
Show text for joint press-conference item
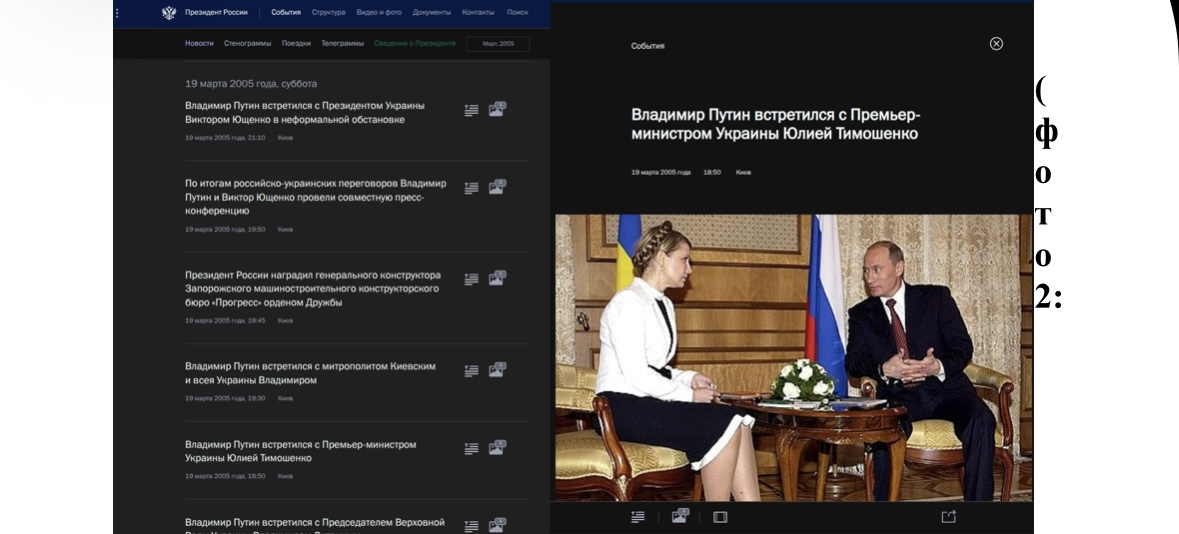[471, 188]
